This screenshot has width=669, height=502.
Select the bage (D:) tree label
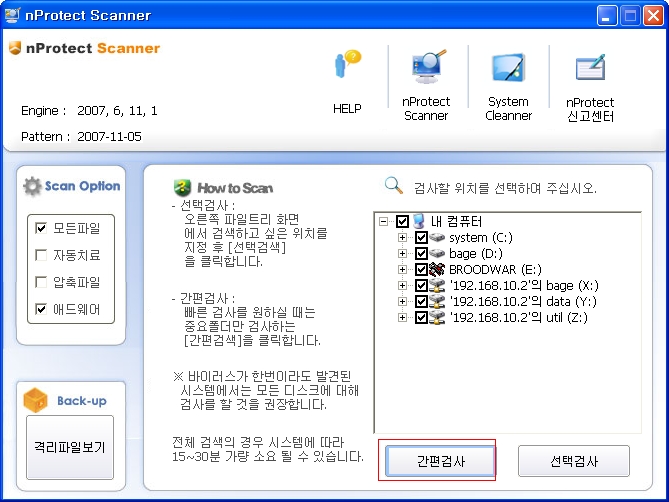click(x=476, y=254)
